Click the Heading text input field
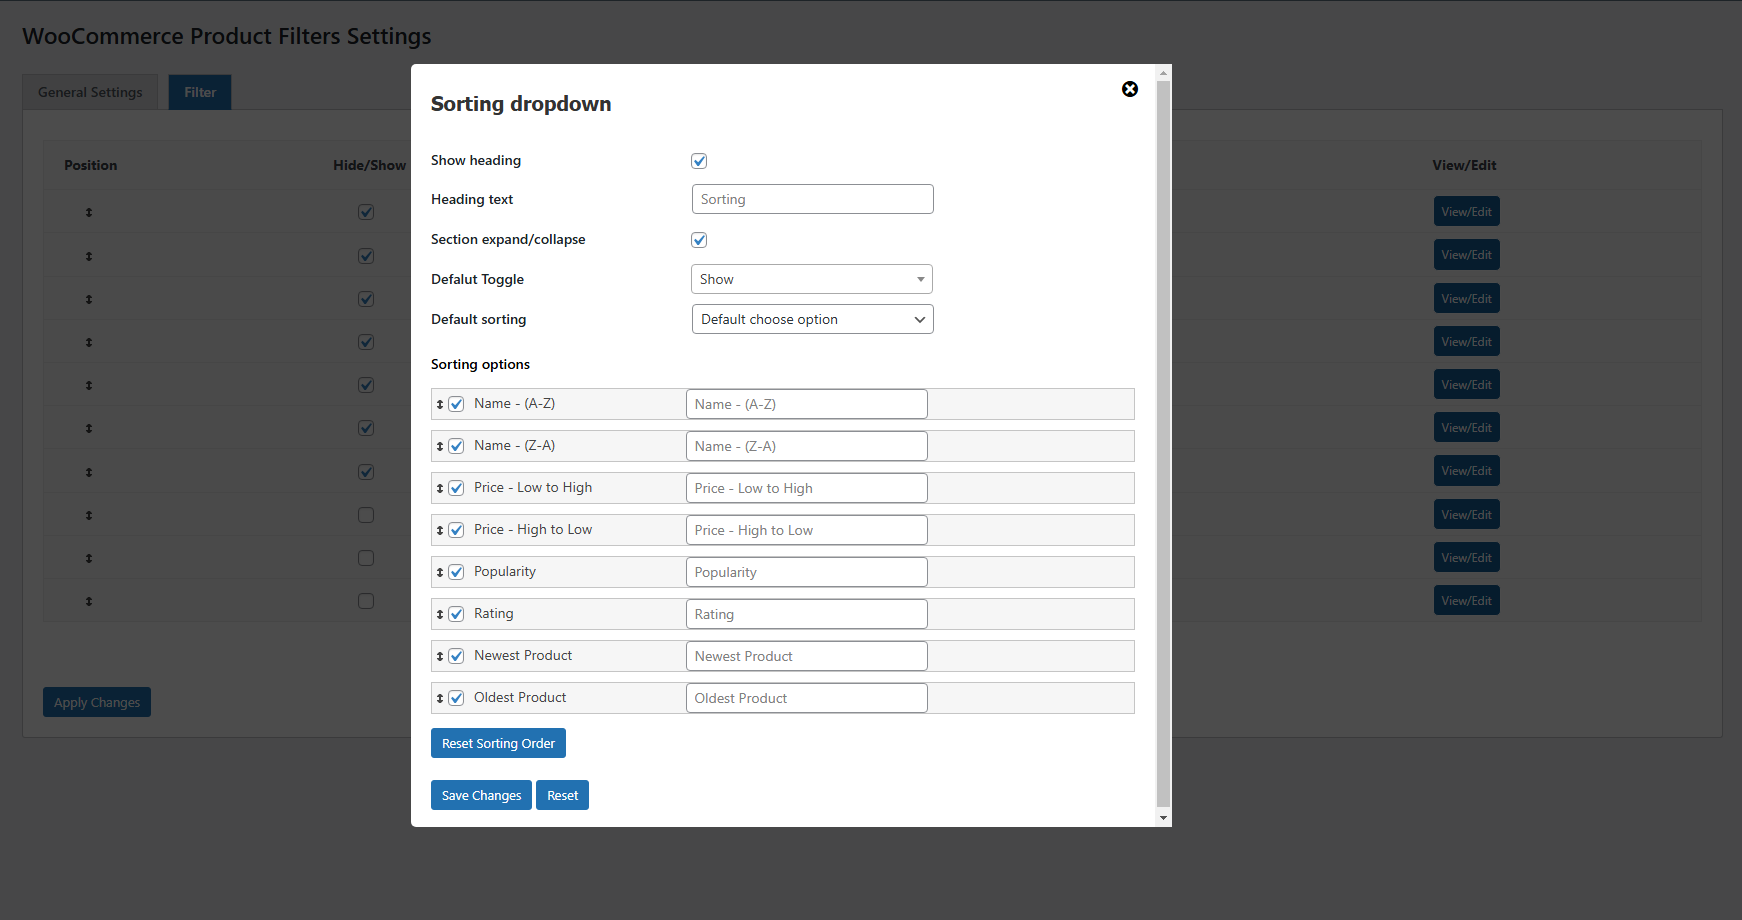Screen dimensions: 1742x920 (x=812, y=199)
